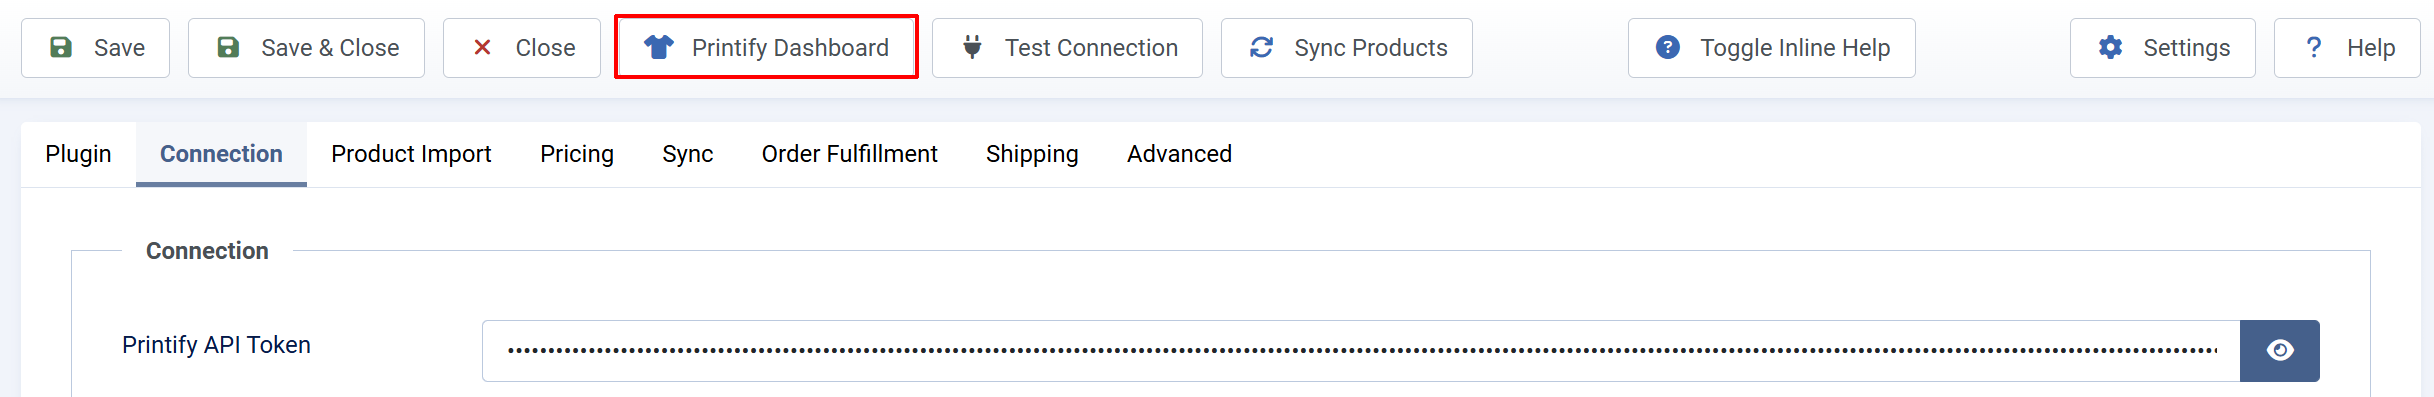The image size is (2434, 397).
Task: Start Sync Products
Action: [1347, 48]
